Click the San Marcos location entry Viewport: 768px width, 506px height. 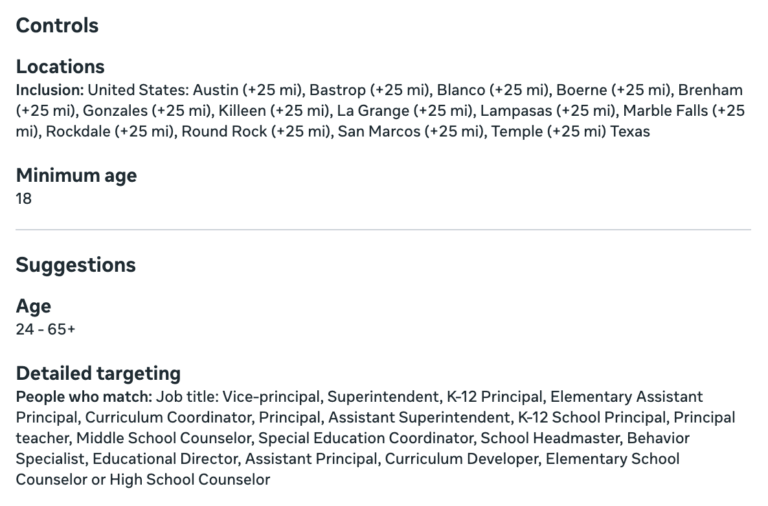(412, 132)
